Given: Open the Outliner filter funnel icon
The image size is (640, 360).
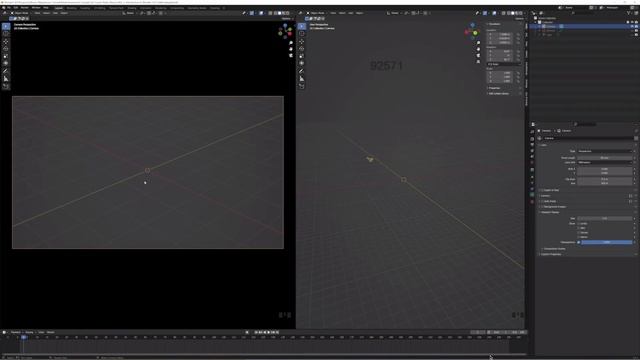Looking at the screenshot, I should tap(629, 13).
